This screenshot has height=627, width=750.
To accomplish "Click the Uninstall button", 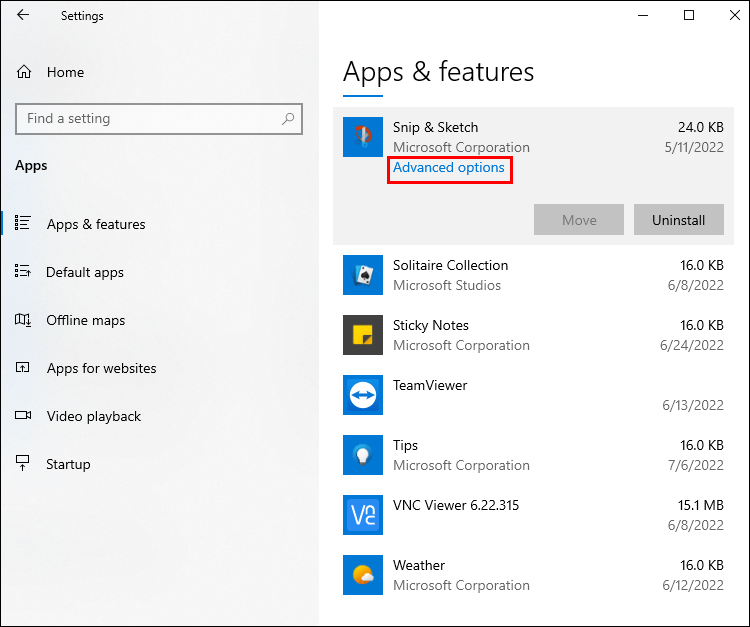I will (679, 220).
